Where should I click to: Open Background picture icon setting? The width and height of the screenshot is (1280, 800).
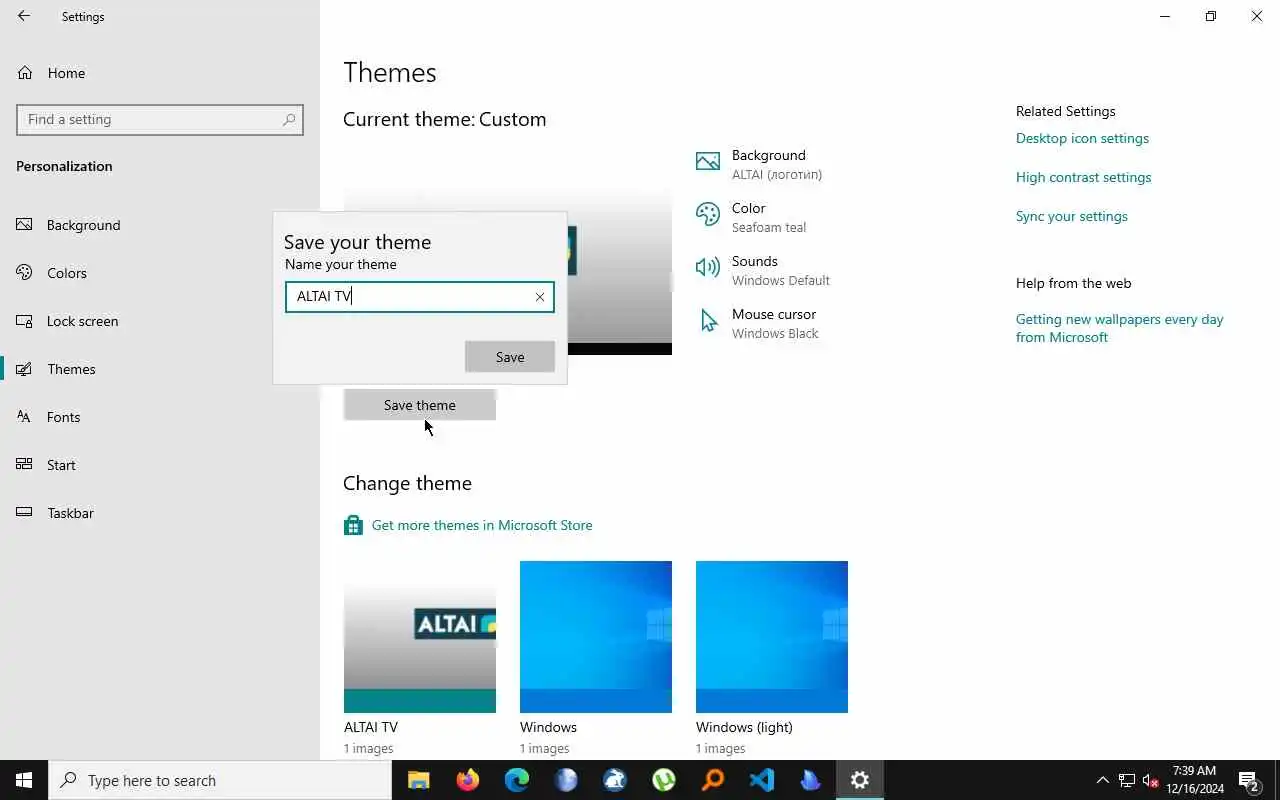pyautogui.click(x=708, y=162)
